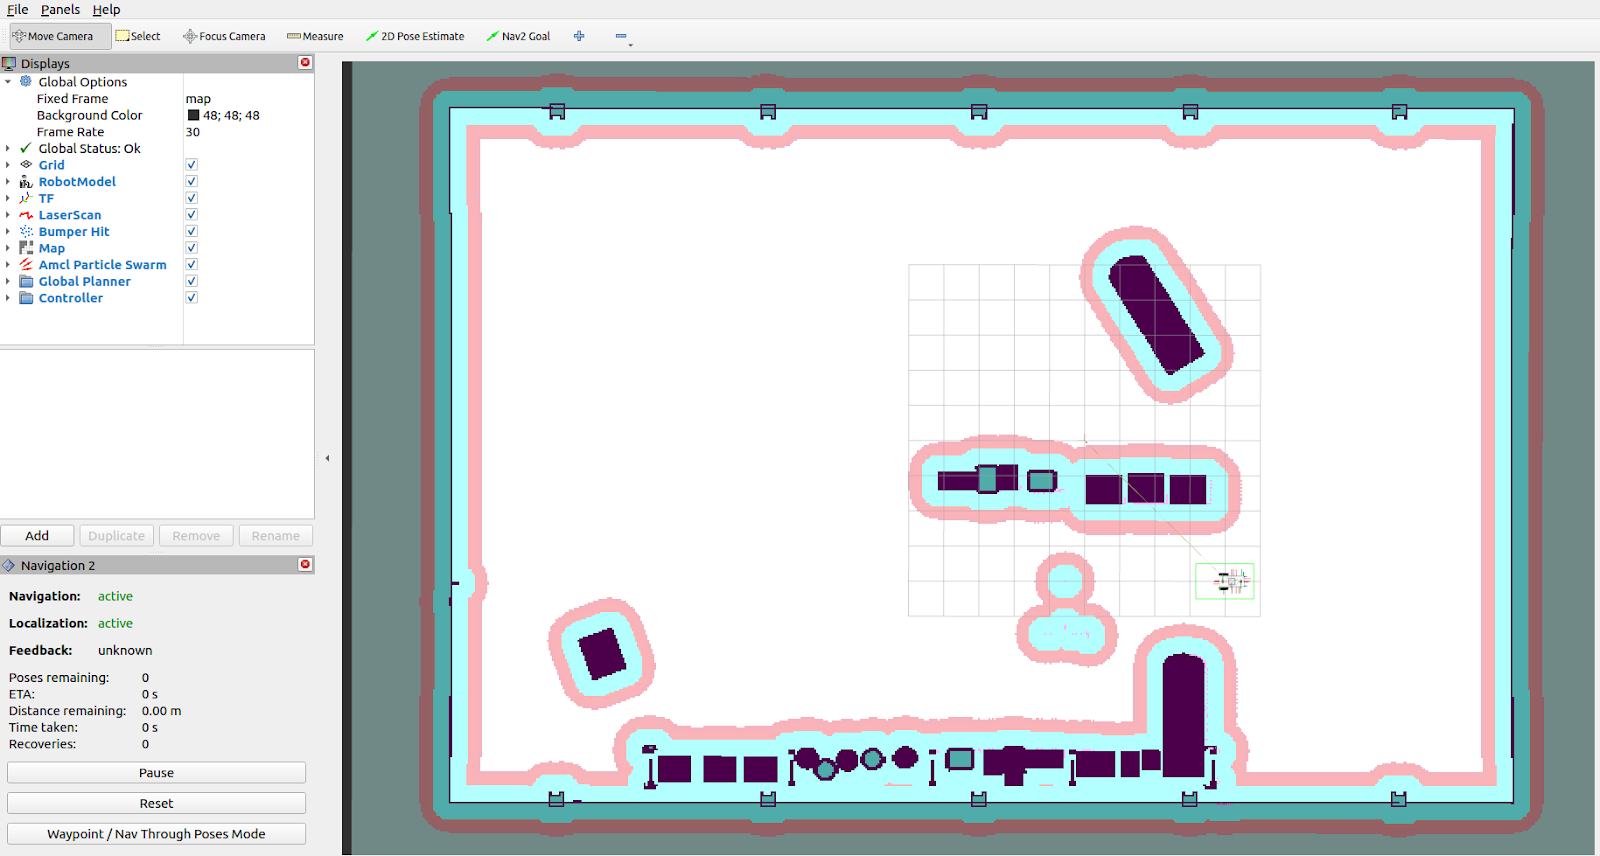Image resolution: width=1600 pixels, height=856 pixels.
Task: Select the Nav2 Goal tool
Action: (x=518, y=36)
